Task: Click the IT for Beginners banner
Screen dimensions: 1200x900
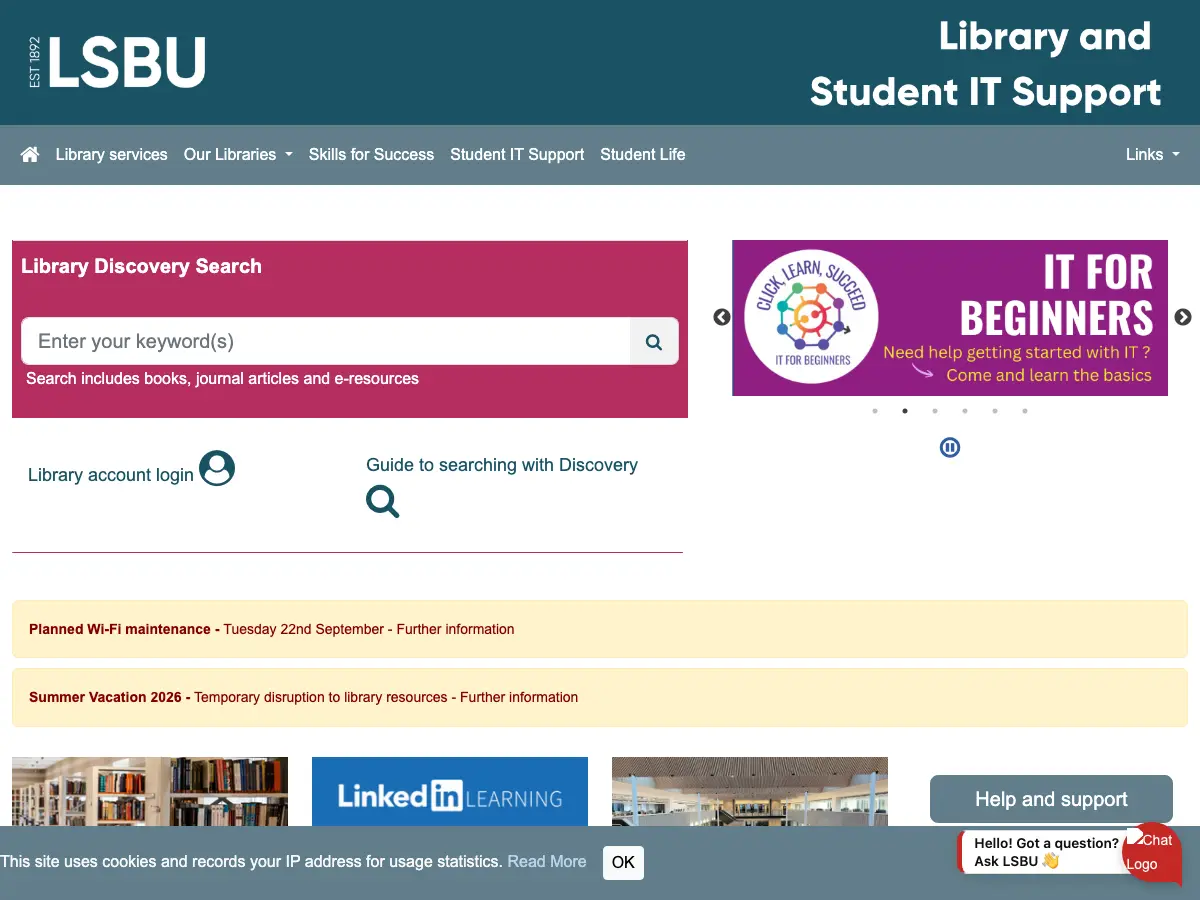Action: tap(950, 318)
